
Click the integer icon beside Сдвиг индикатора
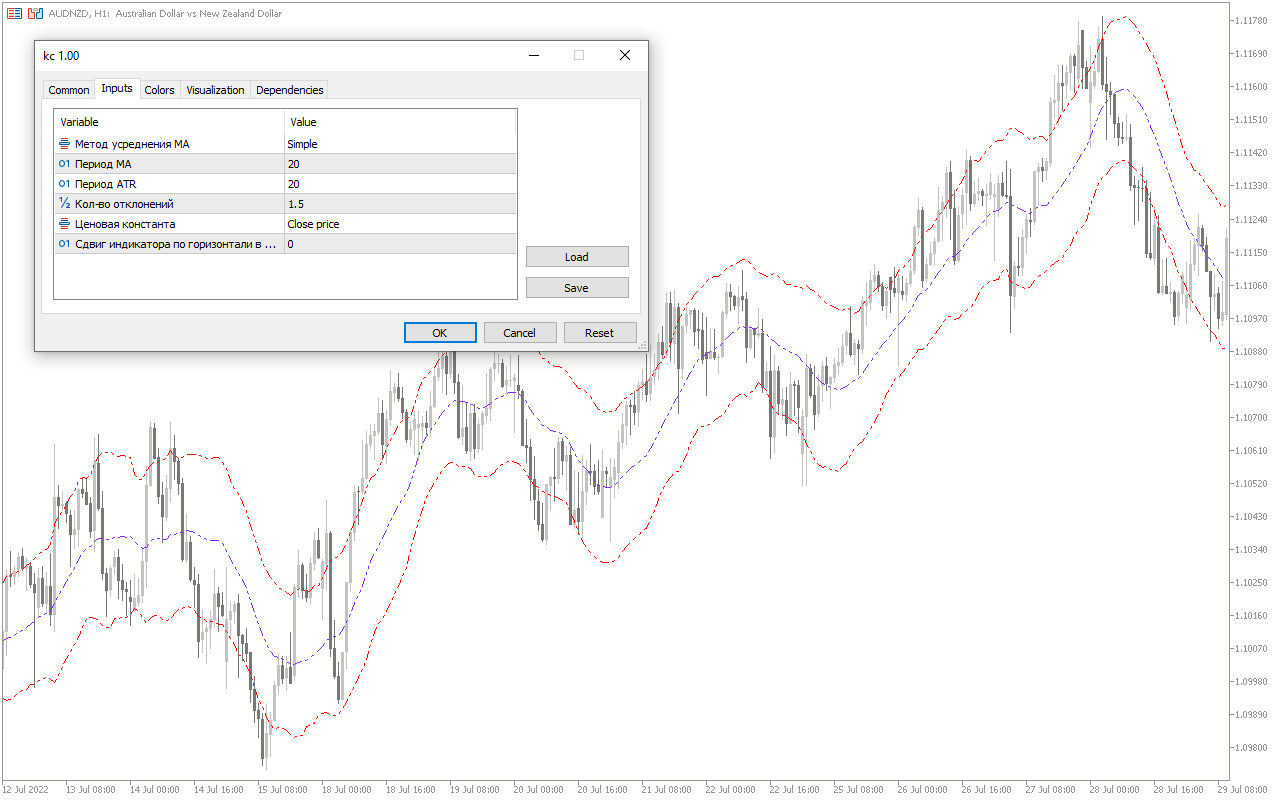pos(65,244)
